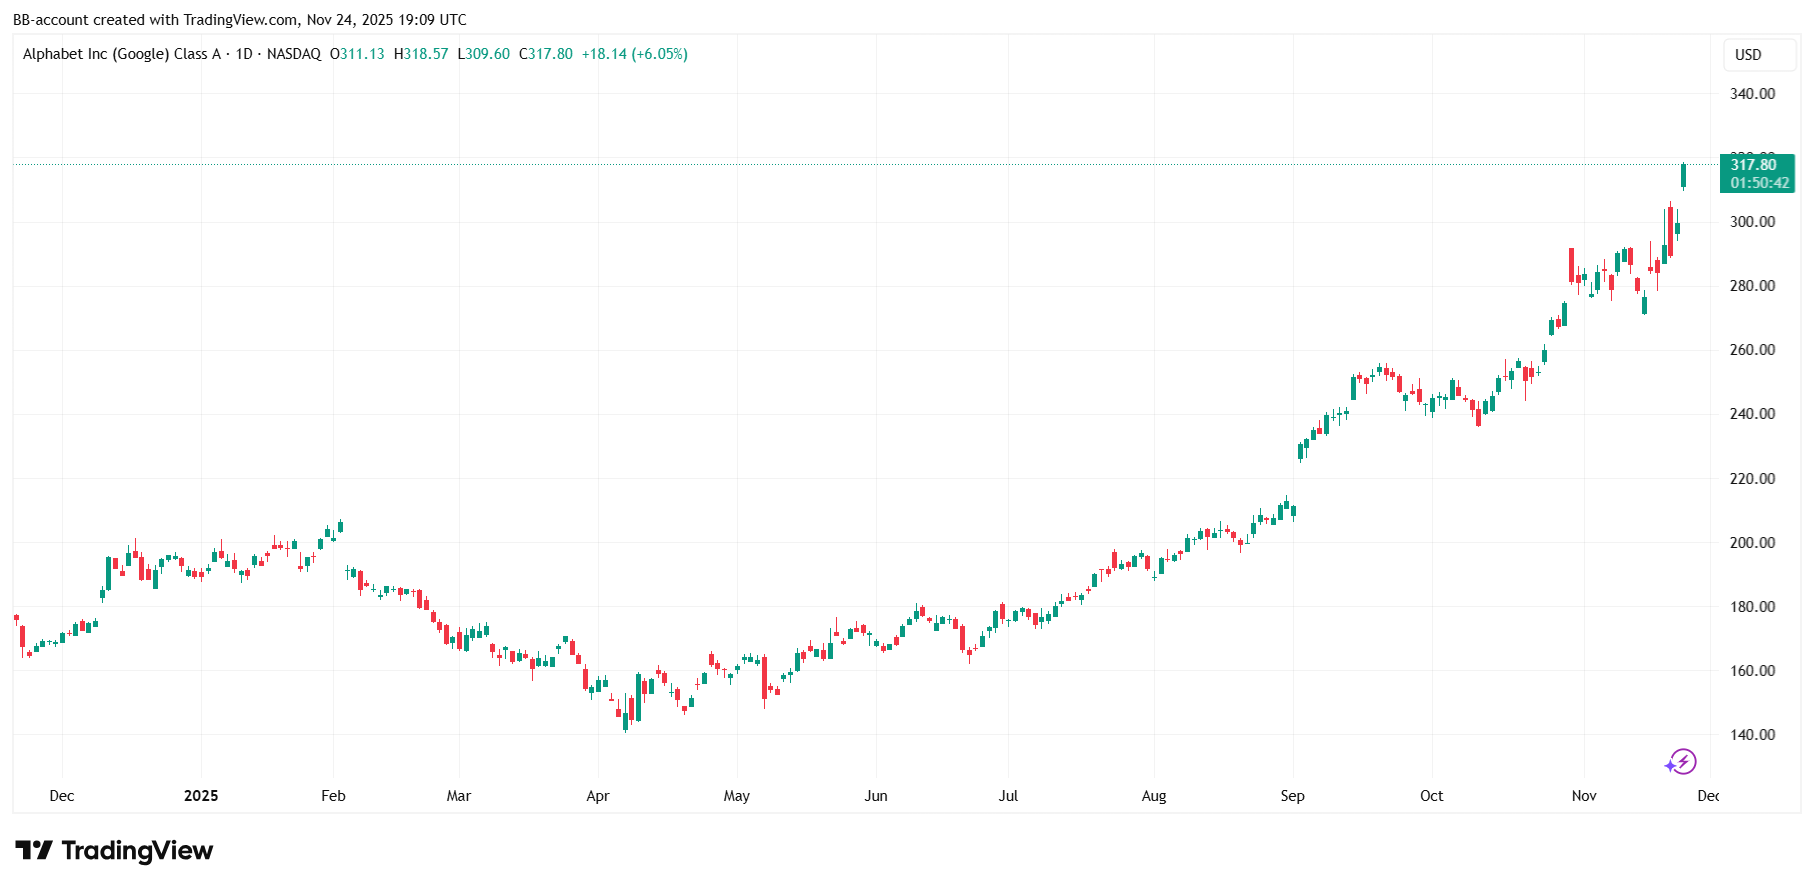This screenshot has width=1814, height=888.
Task: Click the H318.57 high value in the legend
Action: click(421, 54)
